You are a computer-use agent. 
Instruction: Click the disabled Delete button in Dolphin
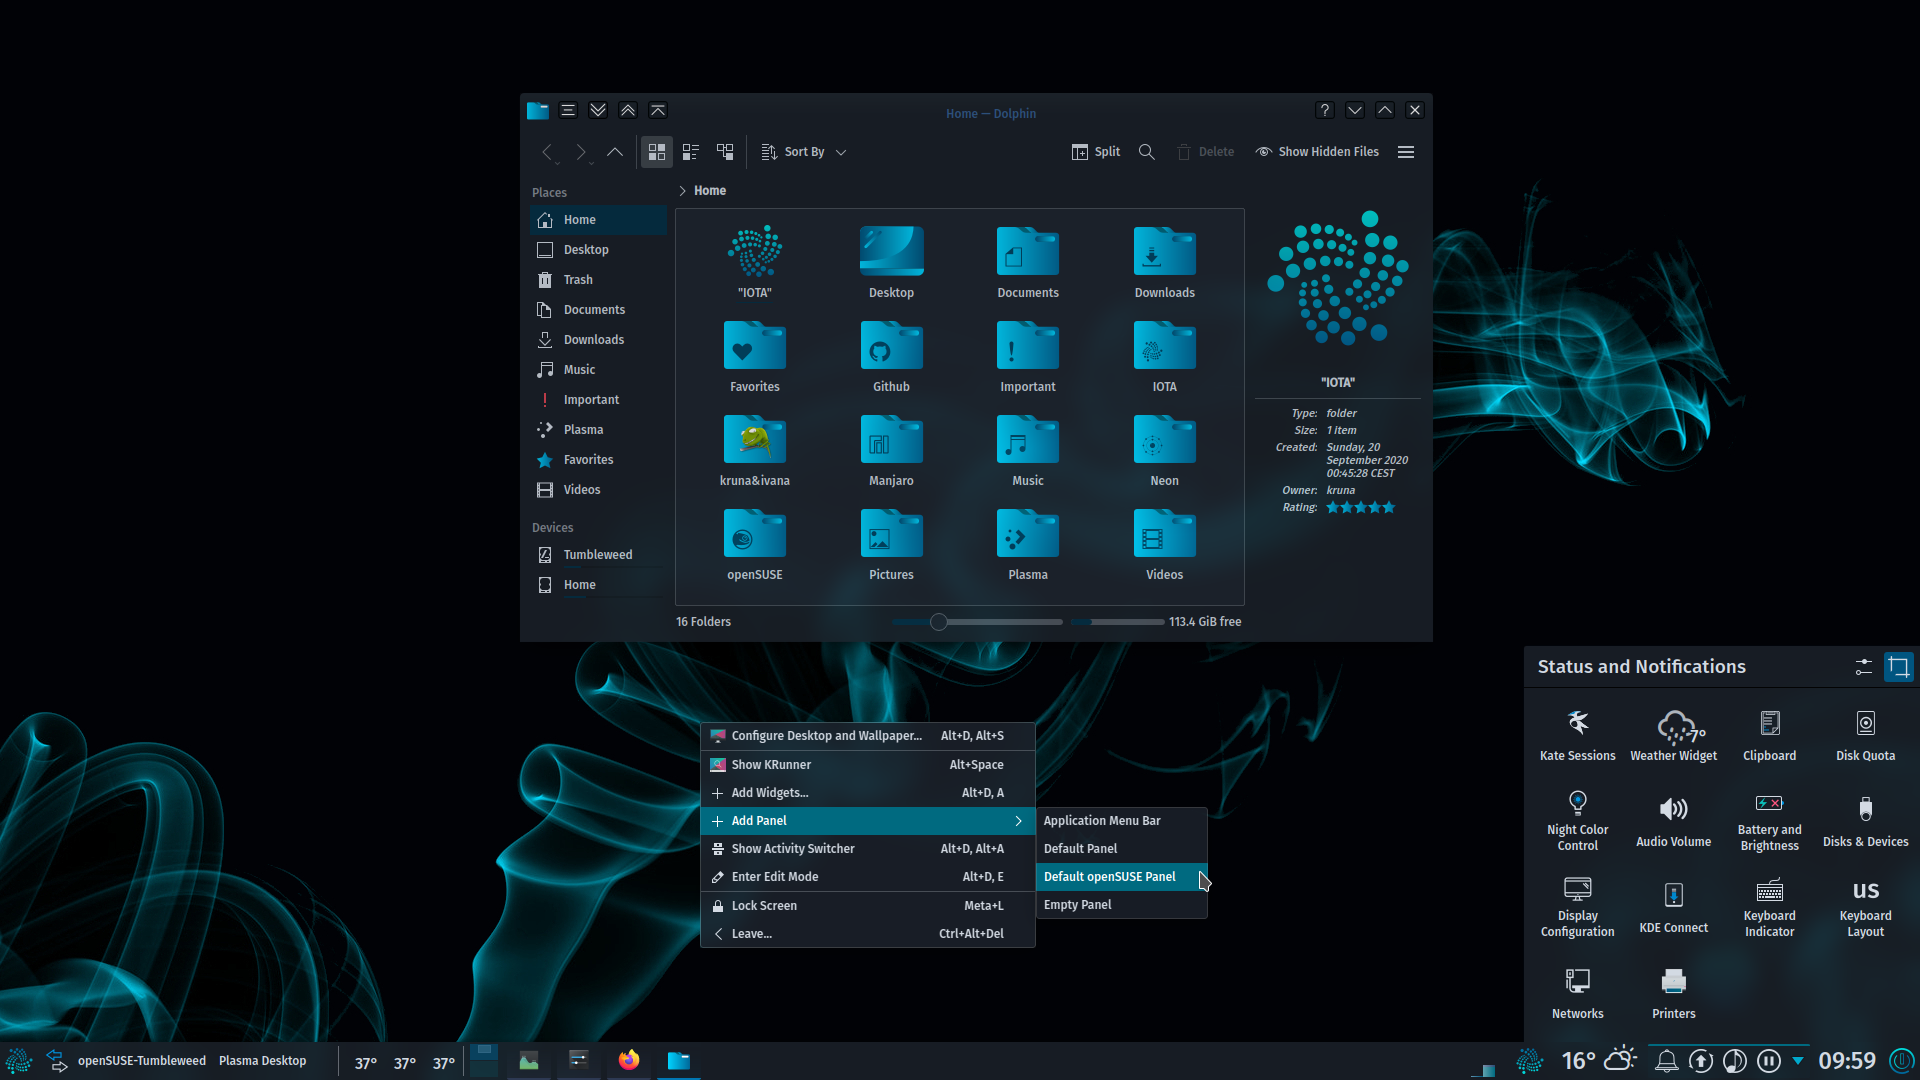click(x=1205, y=152)
